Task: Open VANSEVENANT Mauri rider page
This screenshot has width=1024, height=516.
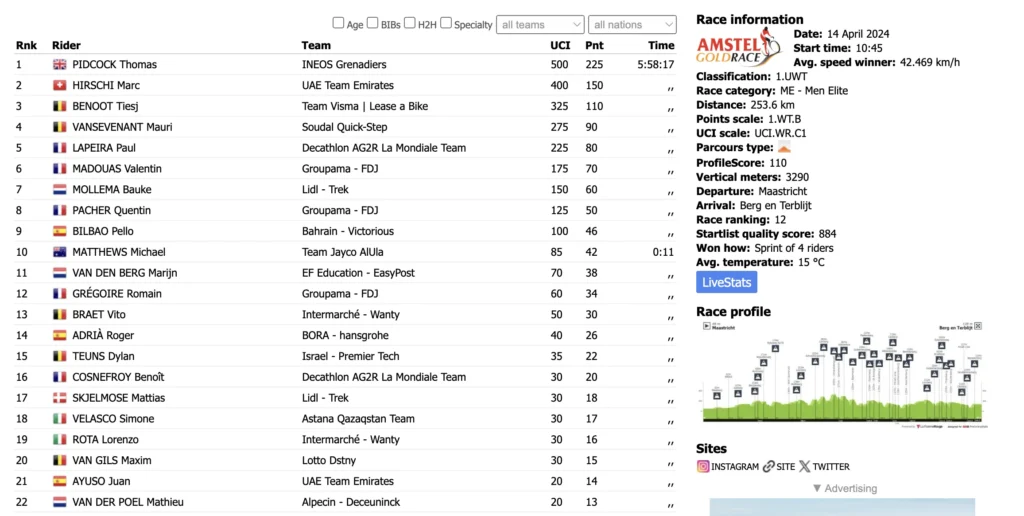Action: [122, 127]
